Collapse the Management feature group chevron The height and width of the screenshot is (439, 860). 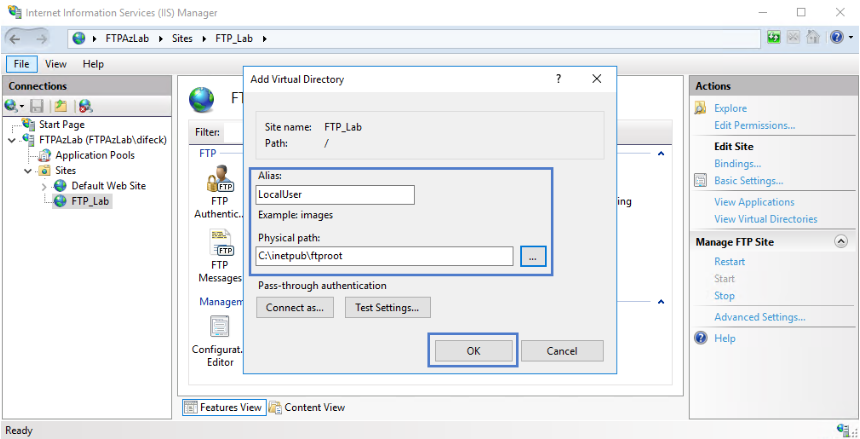tap(661, 302)
